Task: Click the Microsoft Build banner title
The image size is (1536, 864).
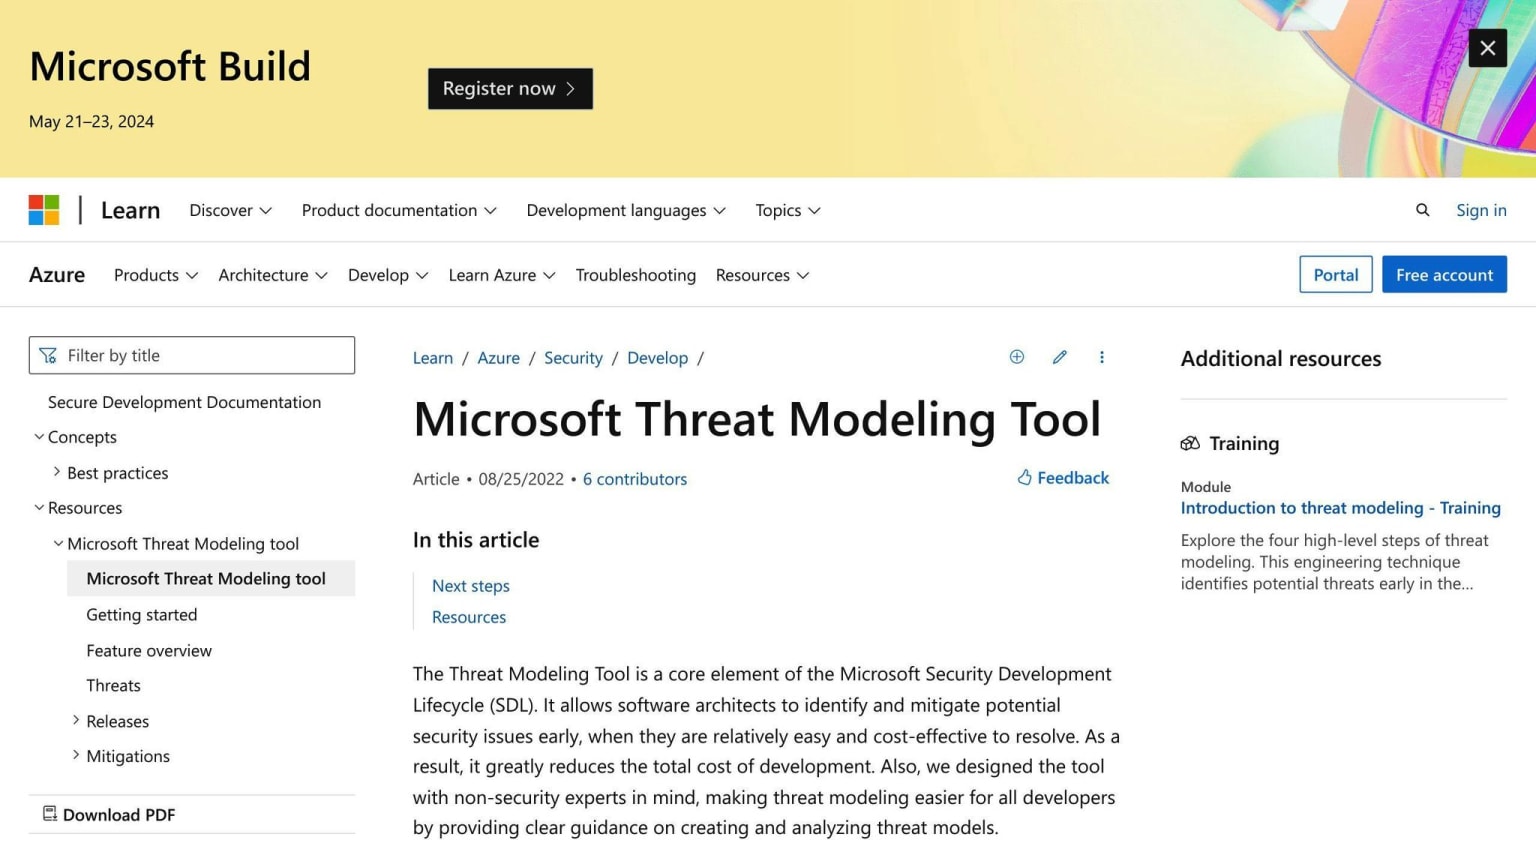Action: pos(170,67)
